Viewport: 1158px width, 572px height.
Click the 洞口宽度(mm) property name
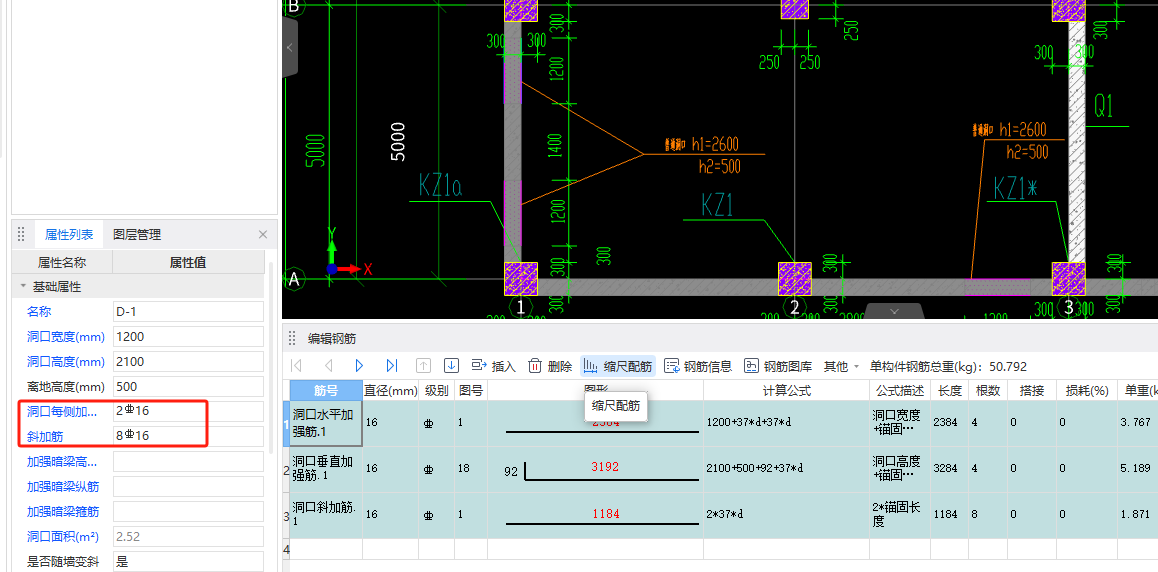tap(66, 337)
